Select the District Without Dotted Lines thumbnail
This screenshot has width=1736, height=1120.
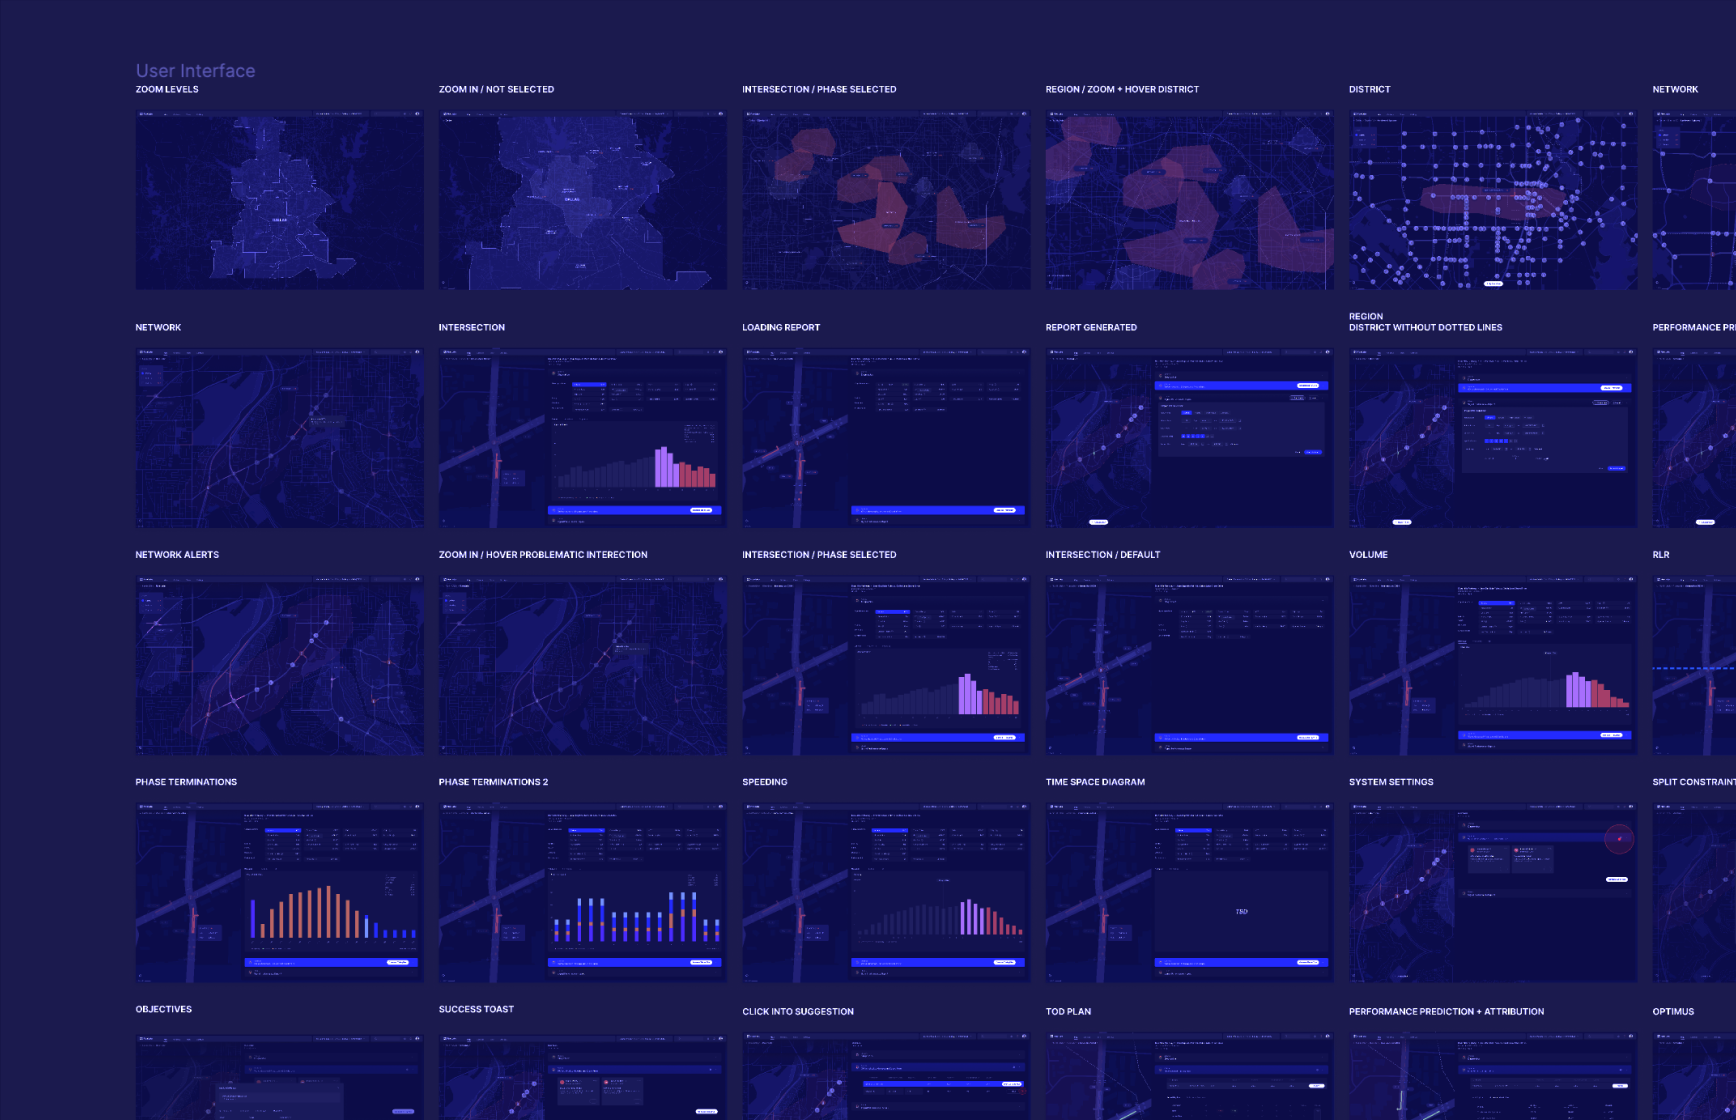(1493, 438)
